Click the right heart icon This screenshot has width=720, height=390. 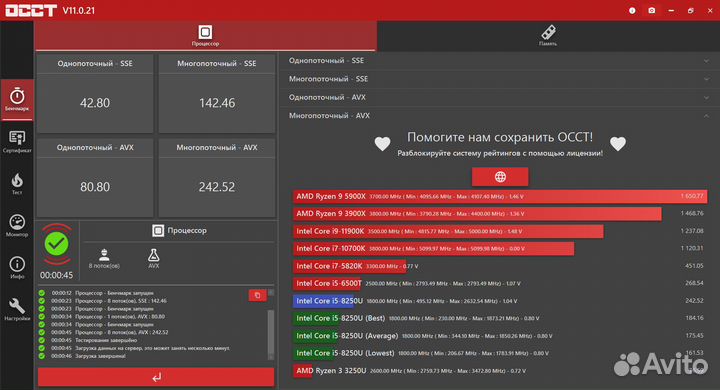[x=618, y=144]
